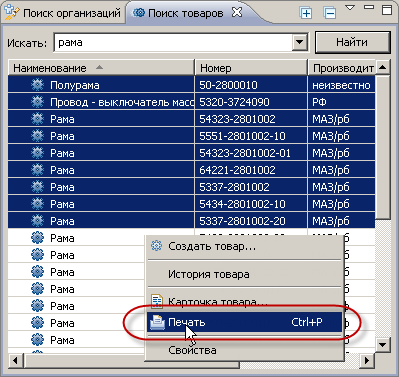Select the Провод - выключатель массы item
The image size is (399, 377).
[x=122, y=102]
